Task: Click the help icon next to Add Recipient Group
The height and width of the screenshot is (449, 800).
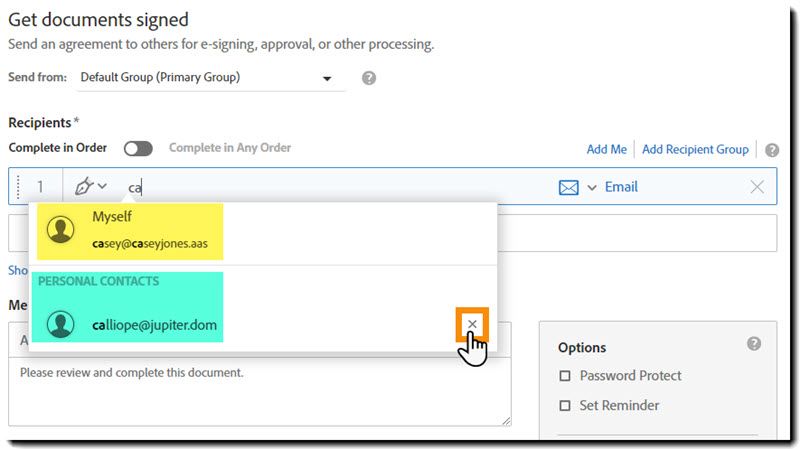Action: point(772,150)
